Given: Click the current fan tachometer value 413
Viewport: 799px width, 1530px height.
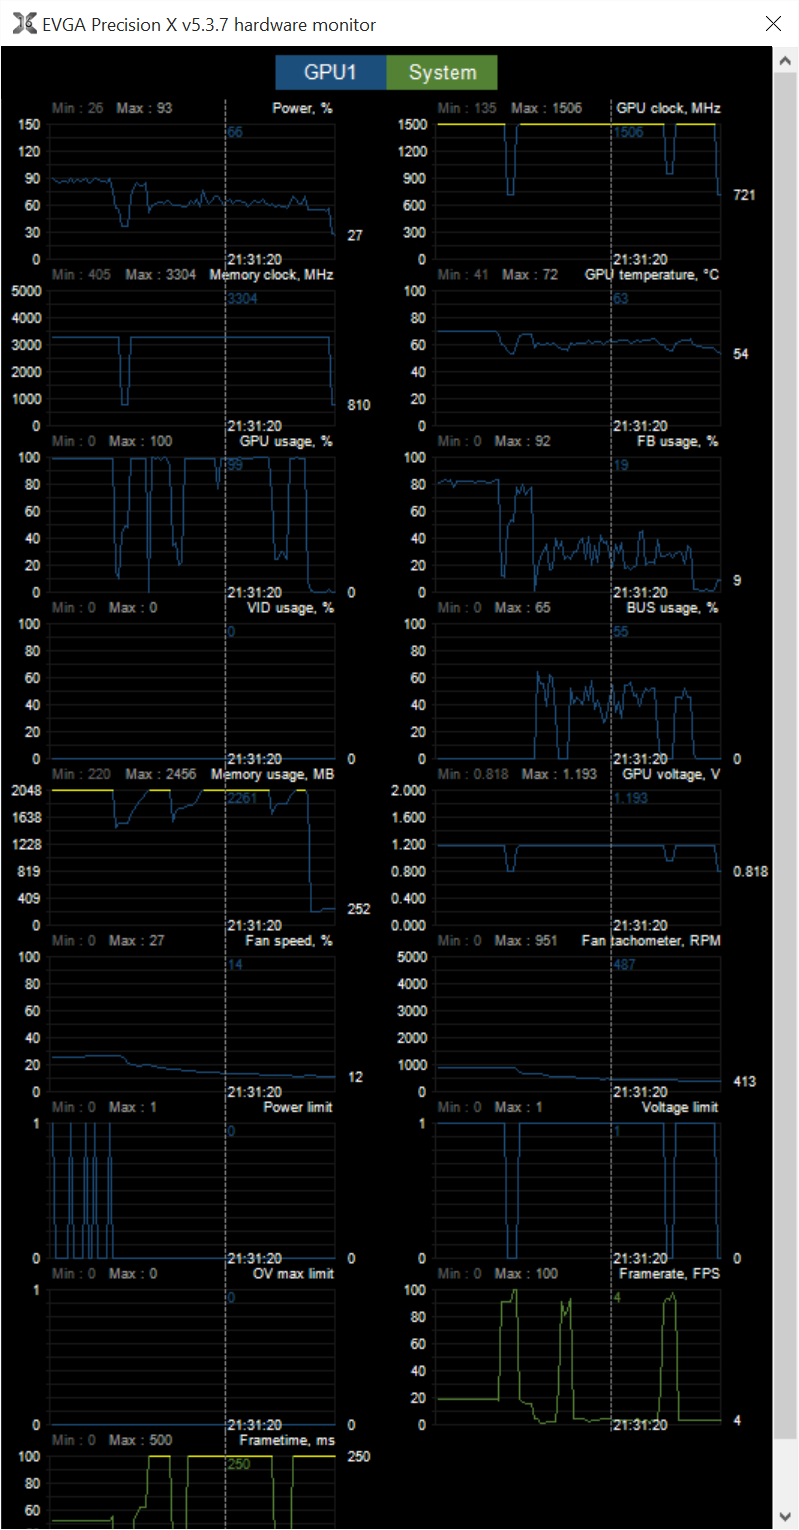Looking at the screenshot, I should 743,1081.
